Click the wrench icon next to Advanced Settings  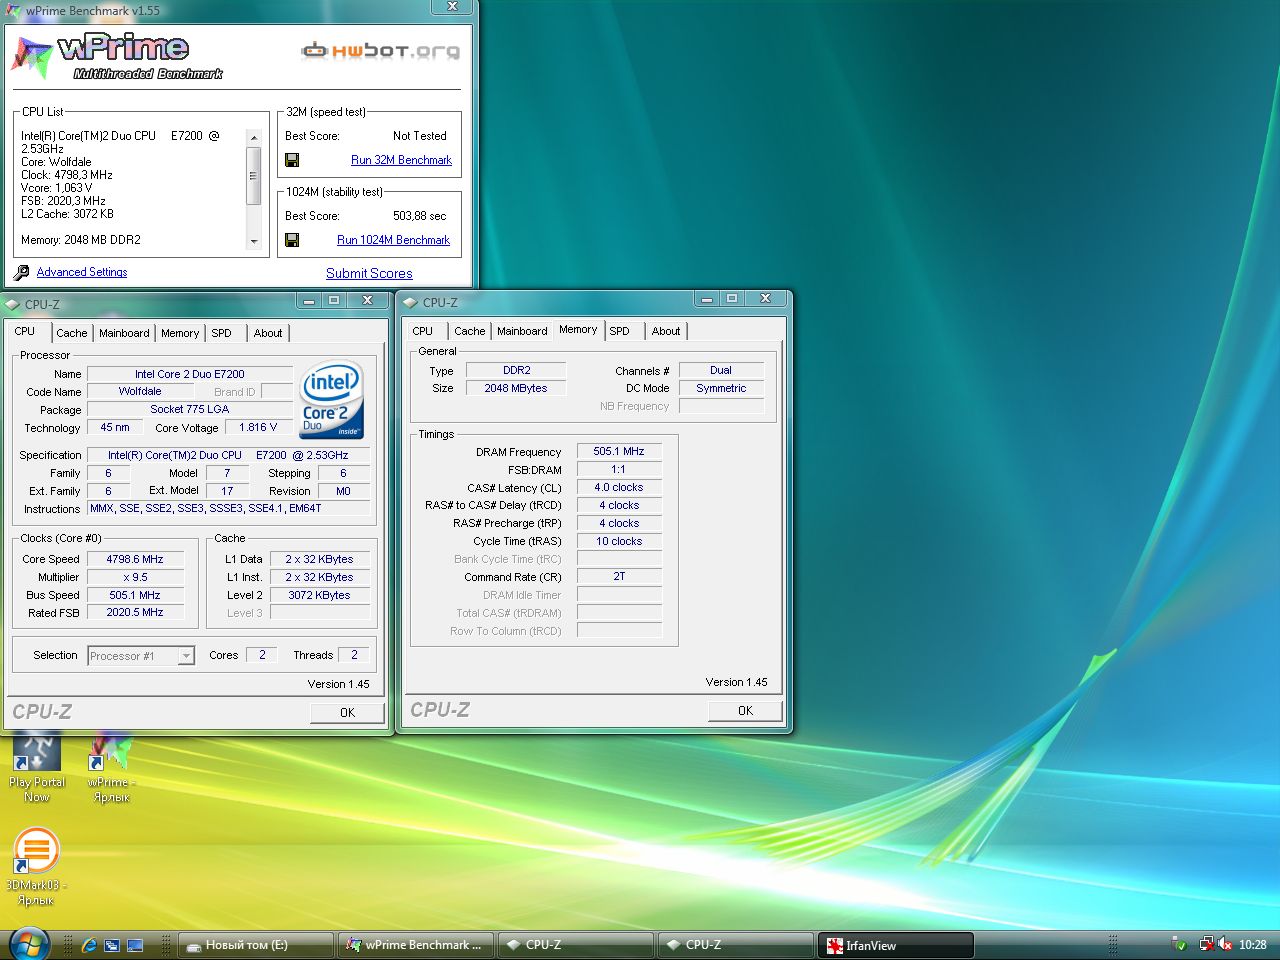(21, 272)
